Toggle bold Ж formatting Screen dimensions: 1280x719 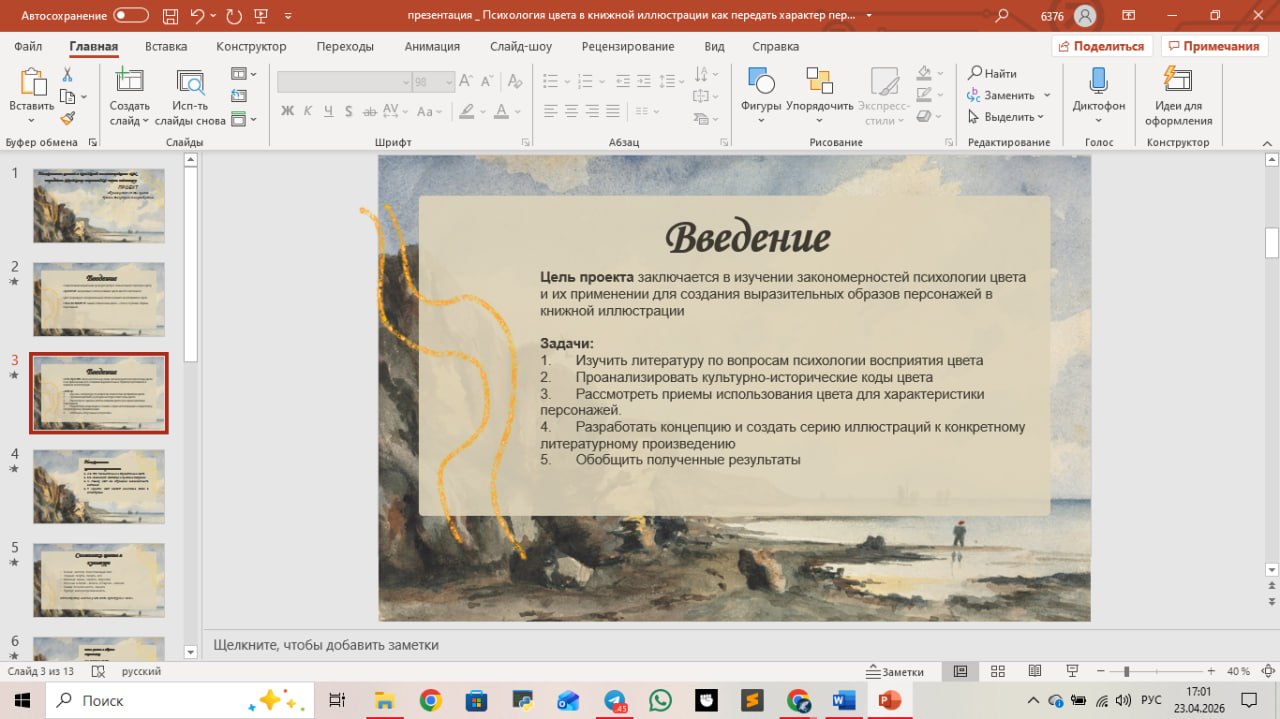coord(287,111)
